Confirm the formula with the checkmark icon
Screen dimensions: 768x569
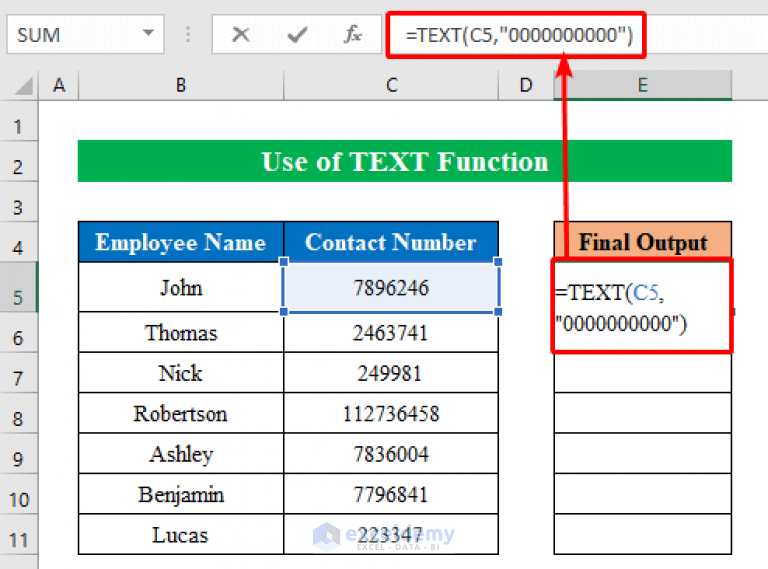point(297,35)
